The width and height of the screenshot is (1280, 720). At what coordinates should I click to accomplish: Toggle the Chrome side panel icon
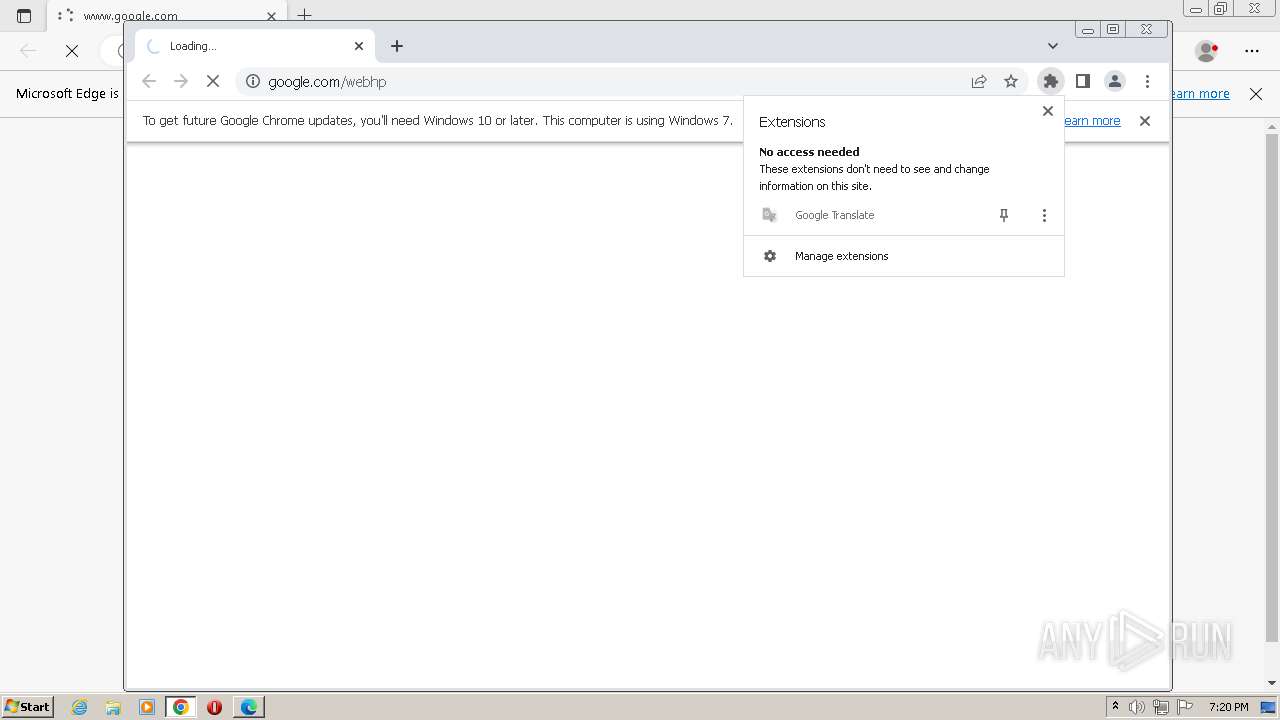pyautogui.click(x=1082, y=81)
